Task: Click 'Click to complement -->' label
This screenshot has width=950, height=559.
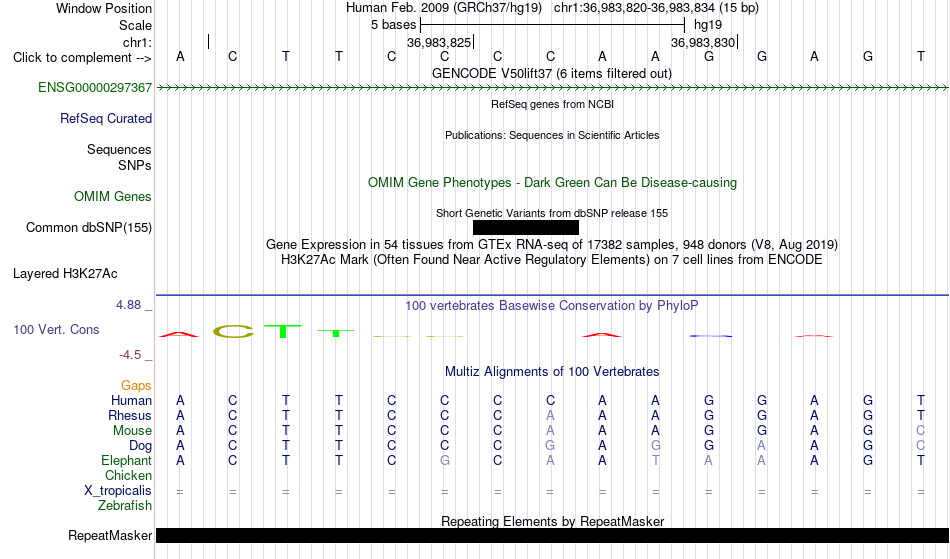Action: pyautogui.click(x=82, y=58)
